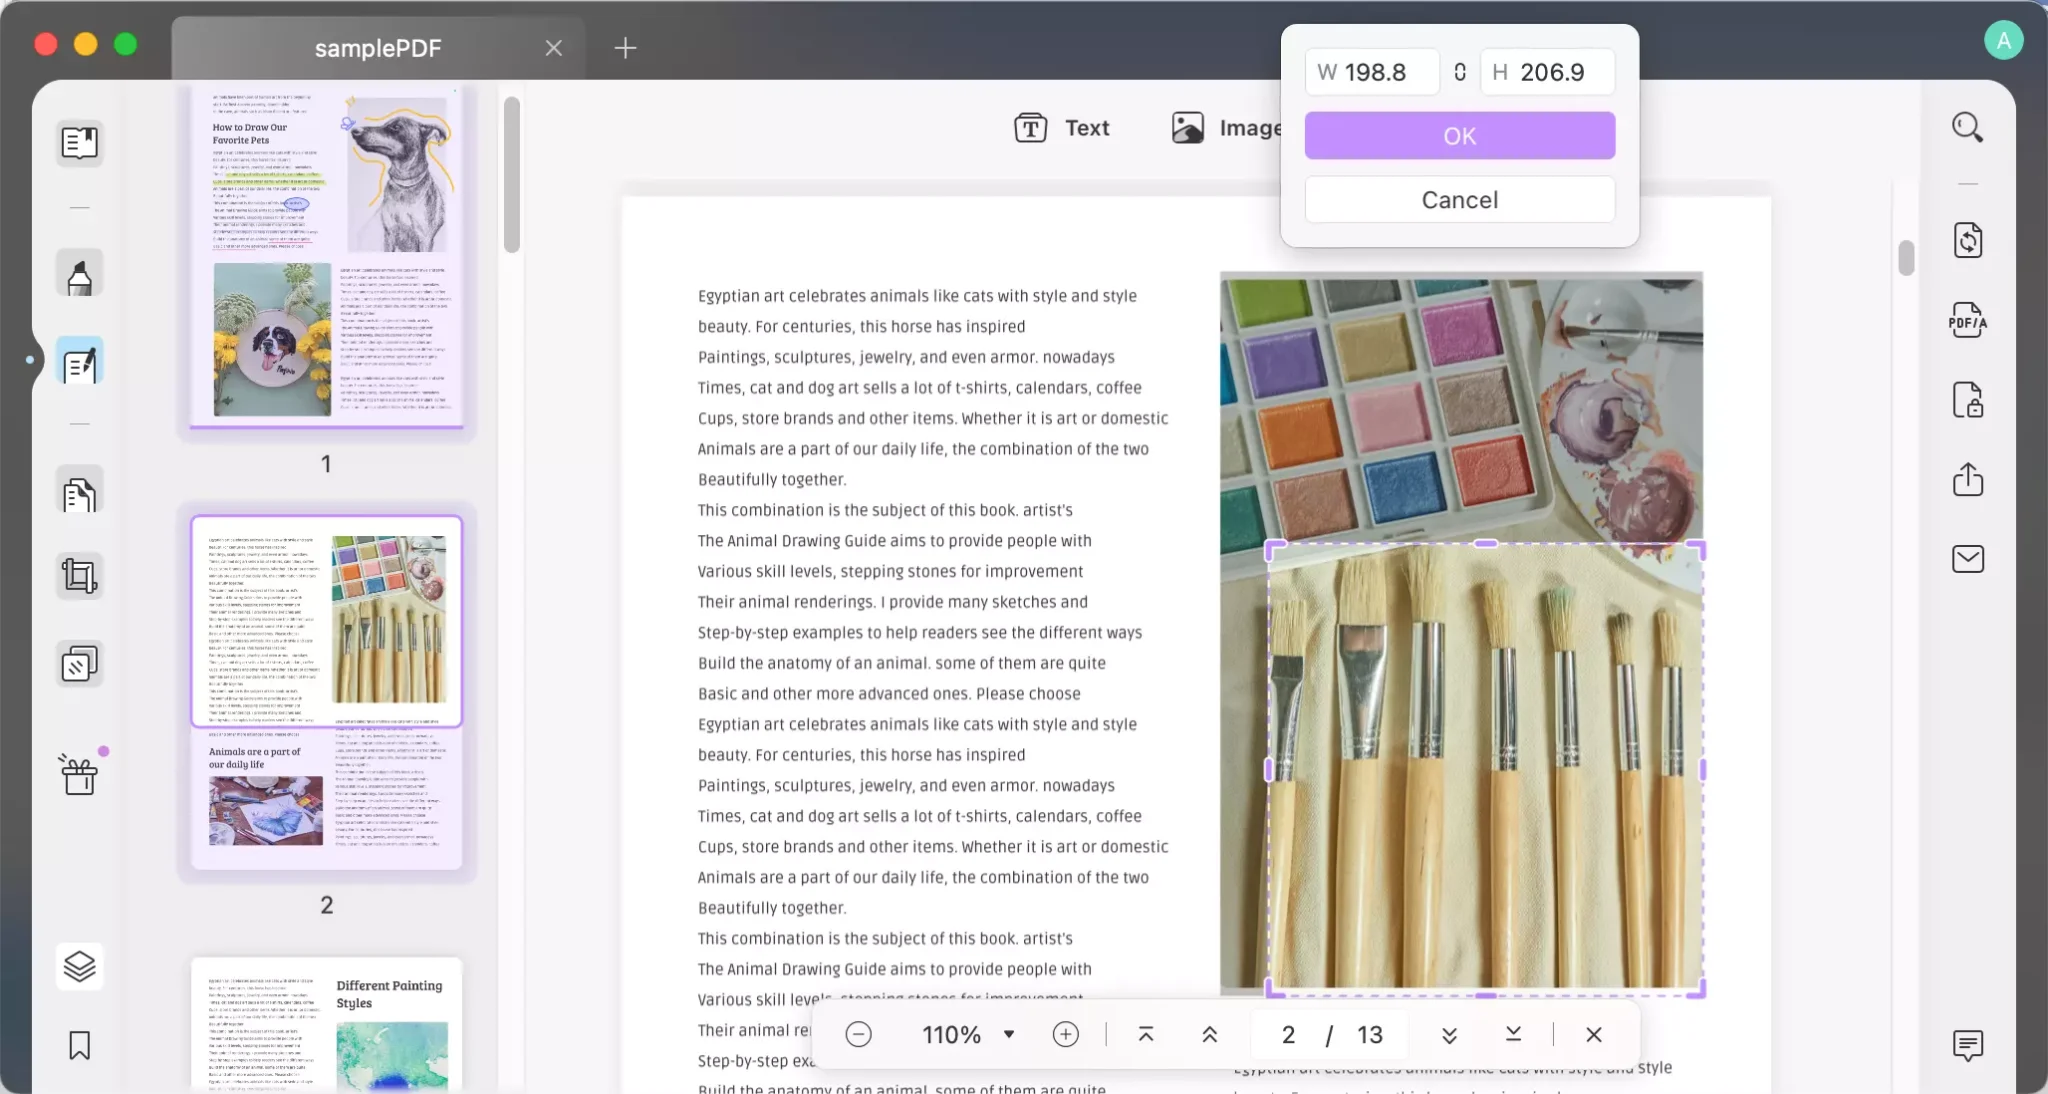Open the Reader mode icon in sidebar
The image size is (2048, 1094).
click(x=79, y=143)
